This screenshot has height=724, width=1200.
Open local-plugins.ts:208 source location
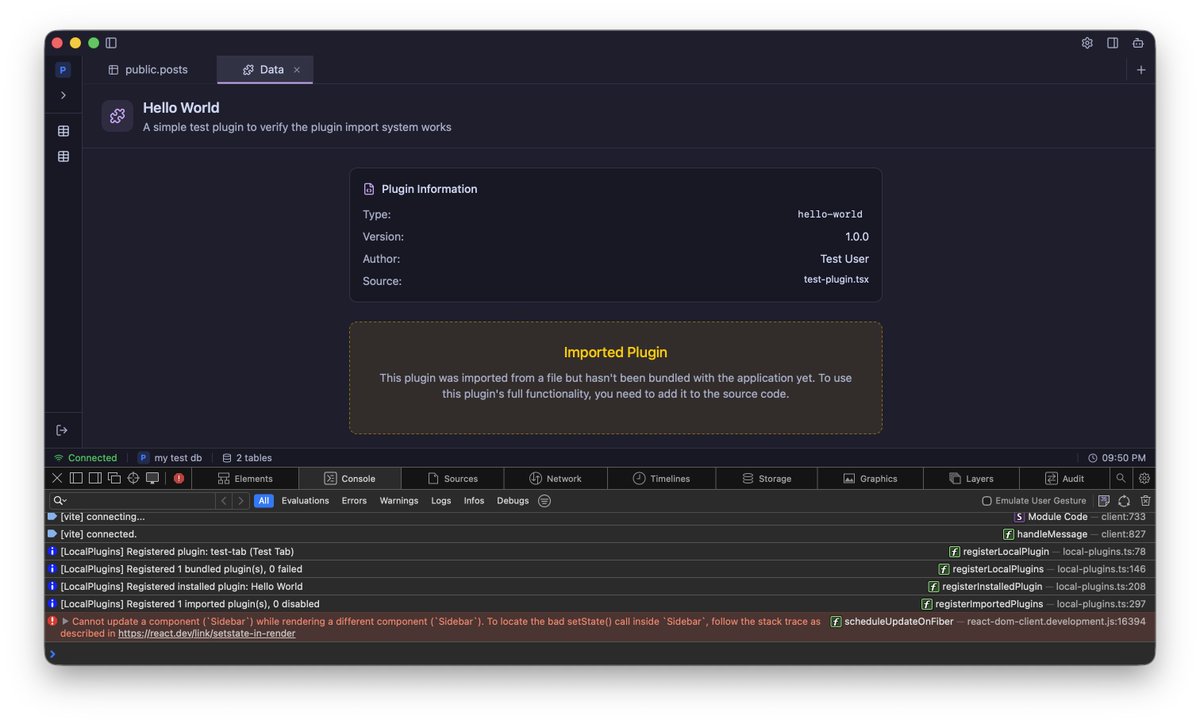(x=1101, y=586)
